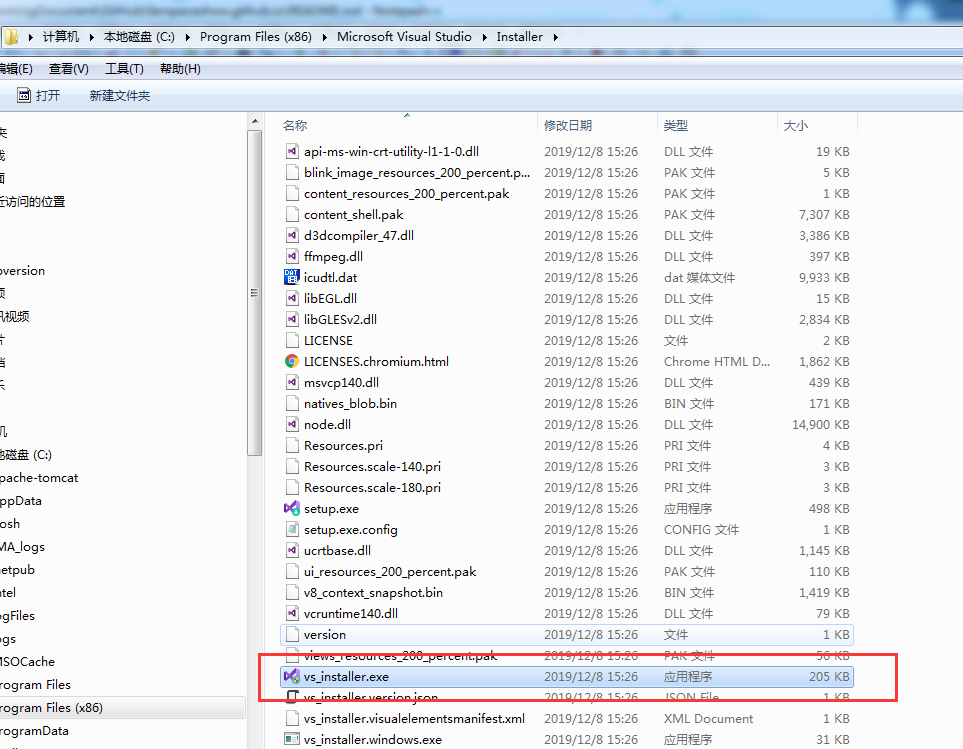Expand the dropdown arrow after Microsoft Visual Studio
The height and width of the screenshot is (749, 963).
pyautogui.click(x=484, y=37)
